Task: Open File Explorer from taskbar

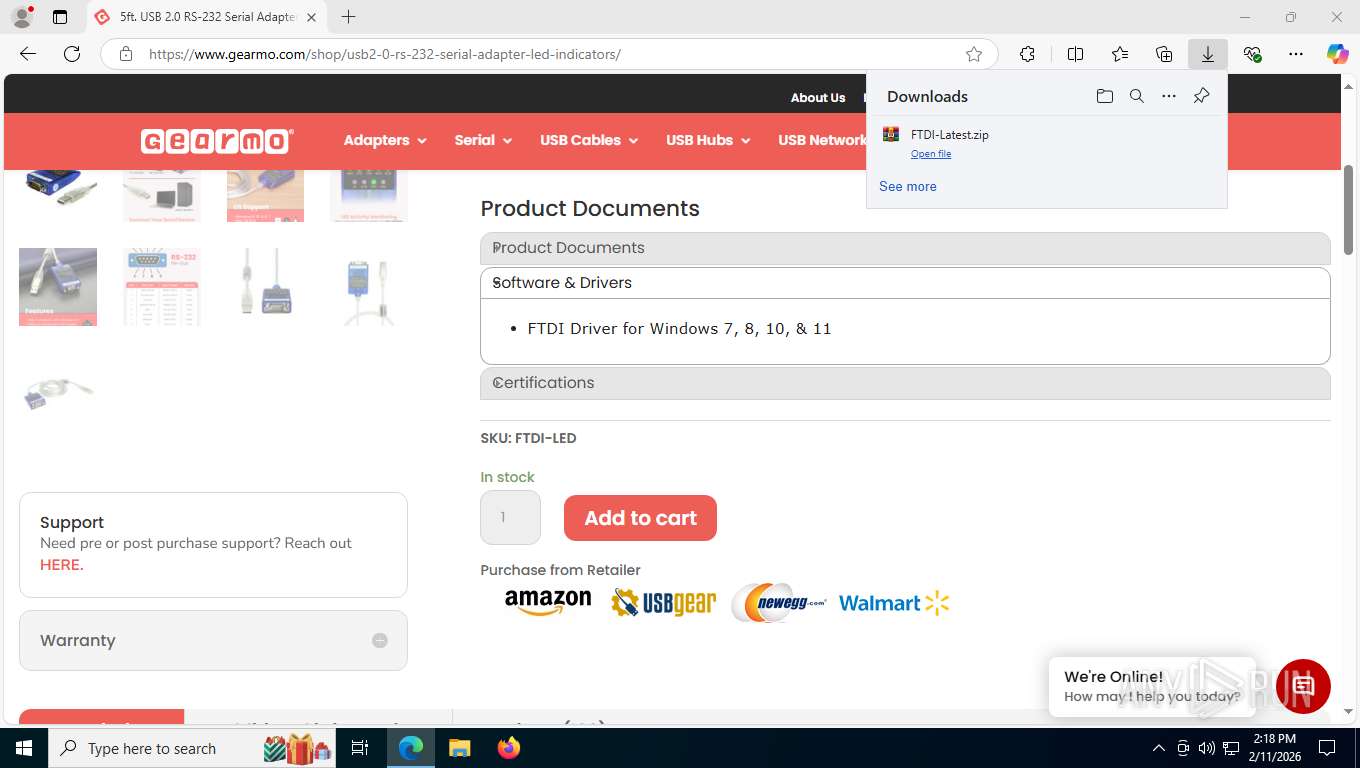Action: tap(459, 748)
